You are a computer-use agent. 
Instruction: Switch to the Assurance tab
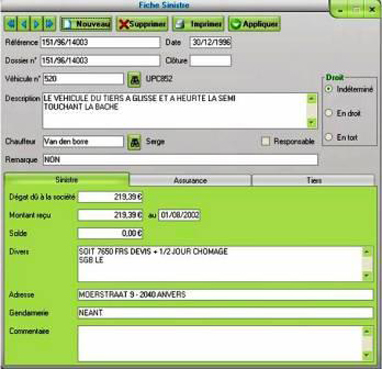[190, 180]
